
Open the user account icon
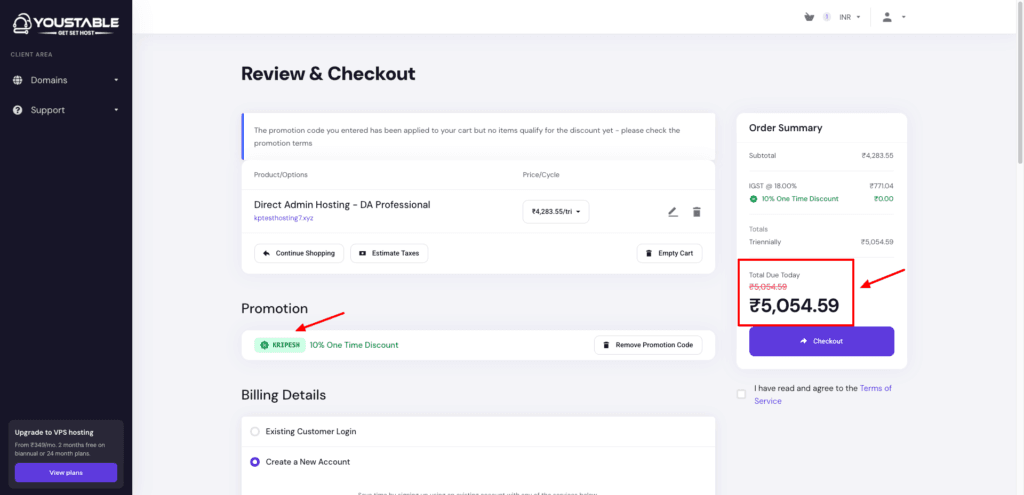(887, 17)
